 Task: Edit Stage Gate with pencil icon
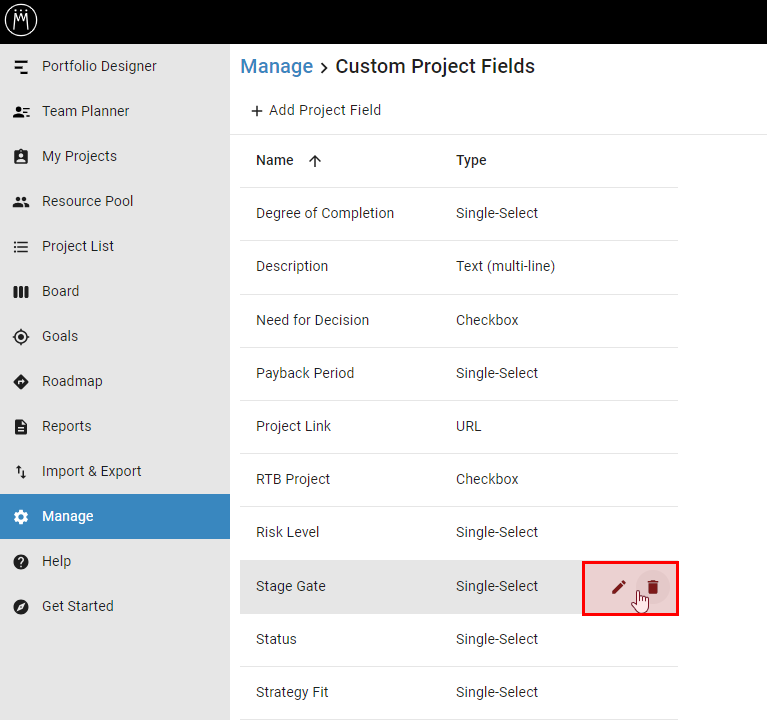pyautogui.click(x=618, y=587)
